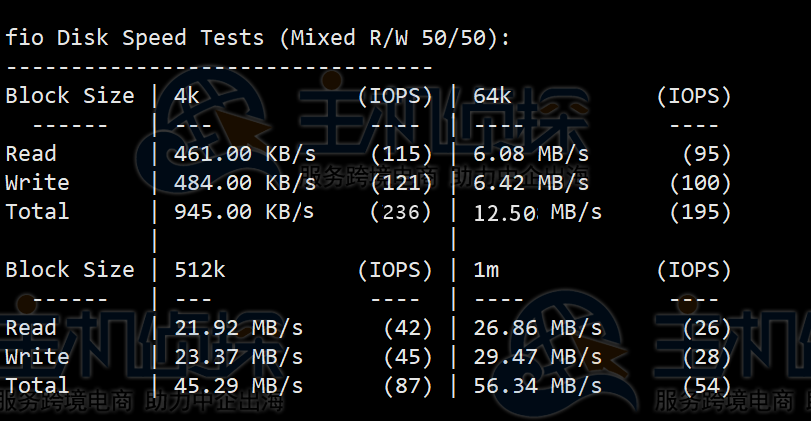Select the 64k column header
Image resolution: width=811 pixels, height=421 pixels.
pos(493,96)
